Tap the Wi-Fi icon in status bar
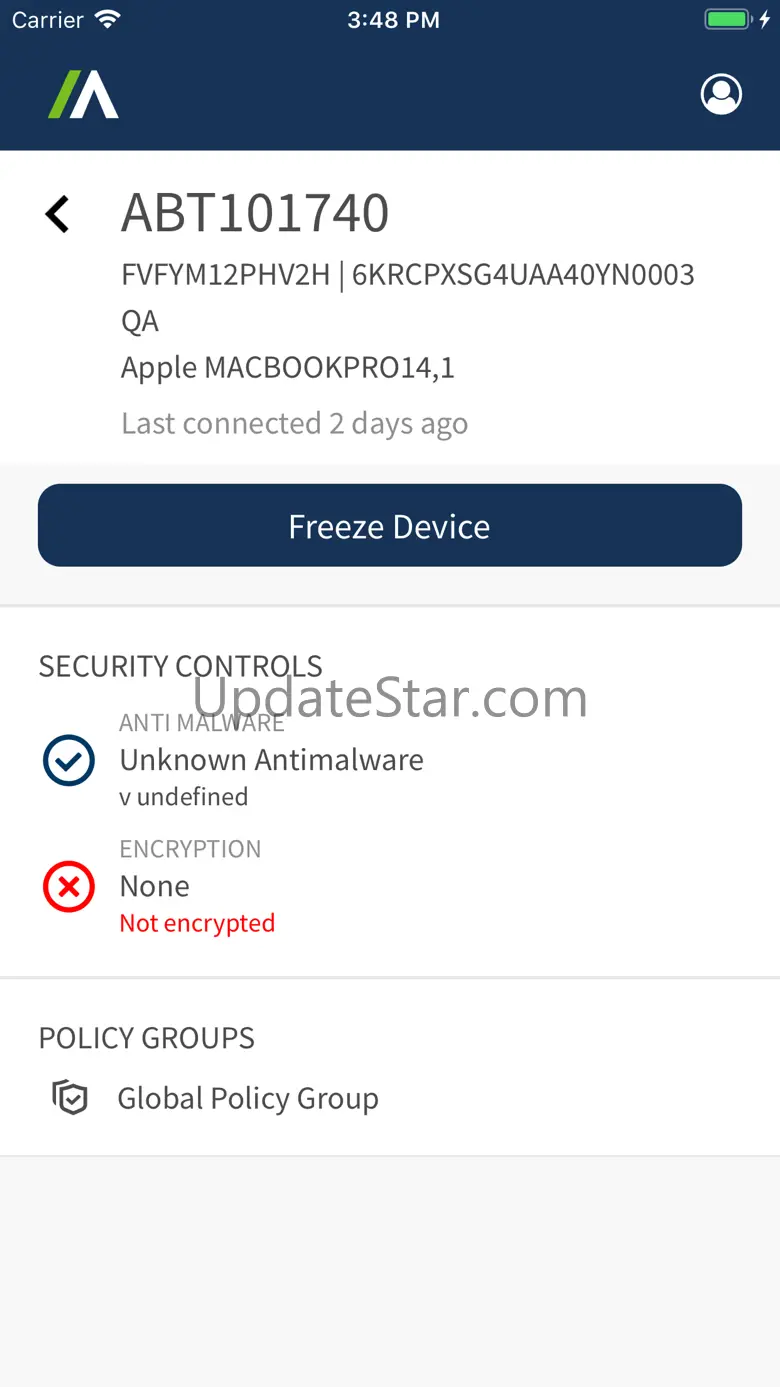Image resolution: width=780 pixels, height=1387 pixels. point(106,20)
